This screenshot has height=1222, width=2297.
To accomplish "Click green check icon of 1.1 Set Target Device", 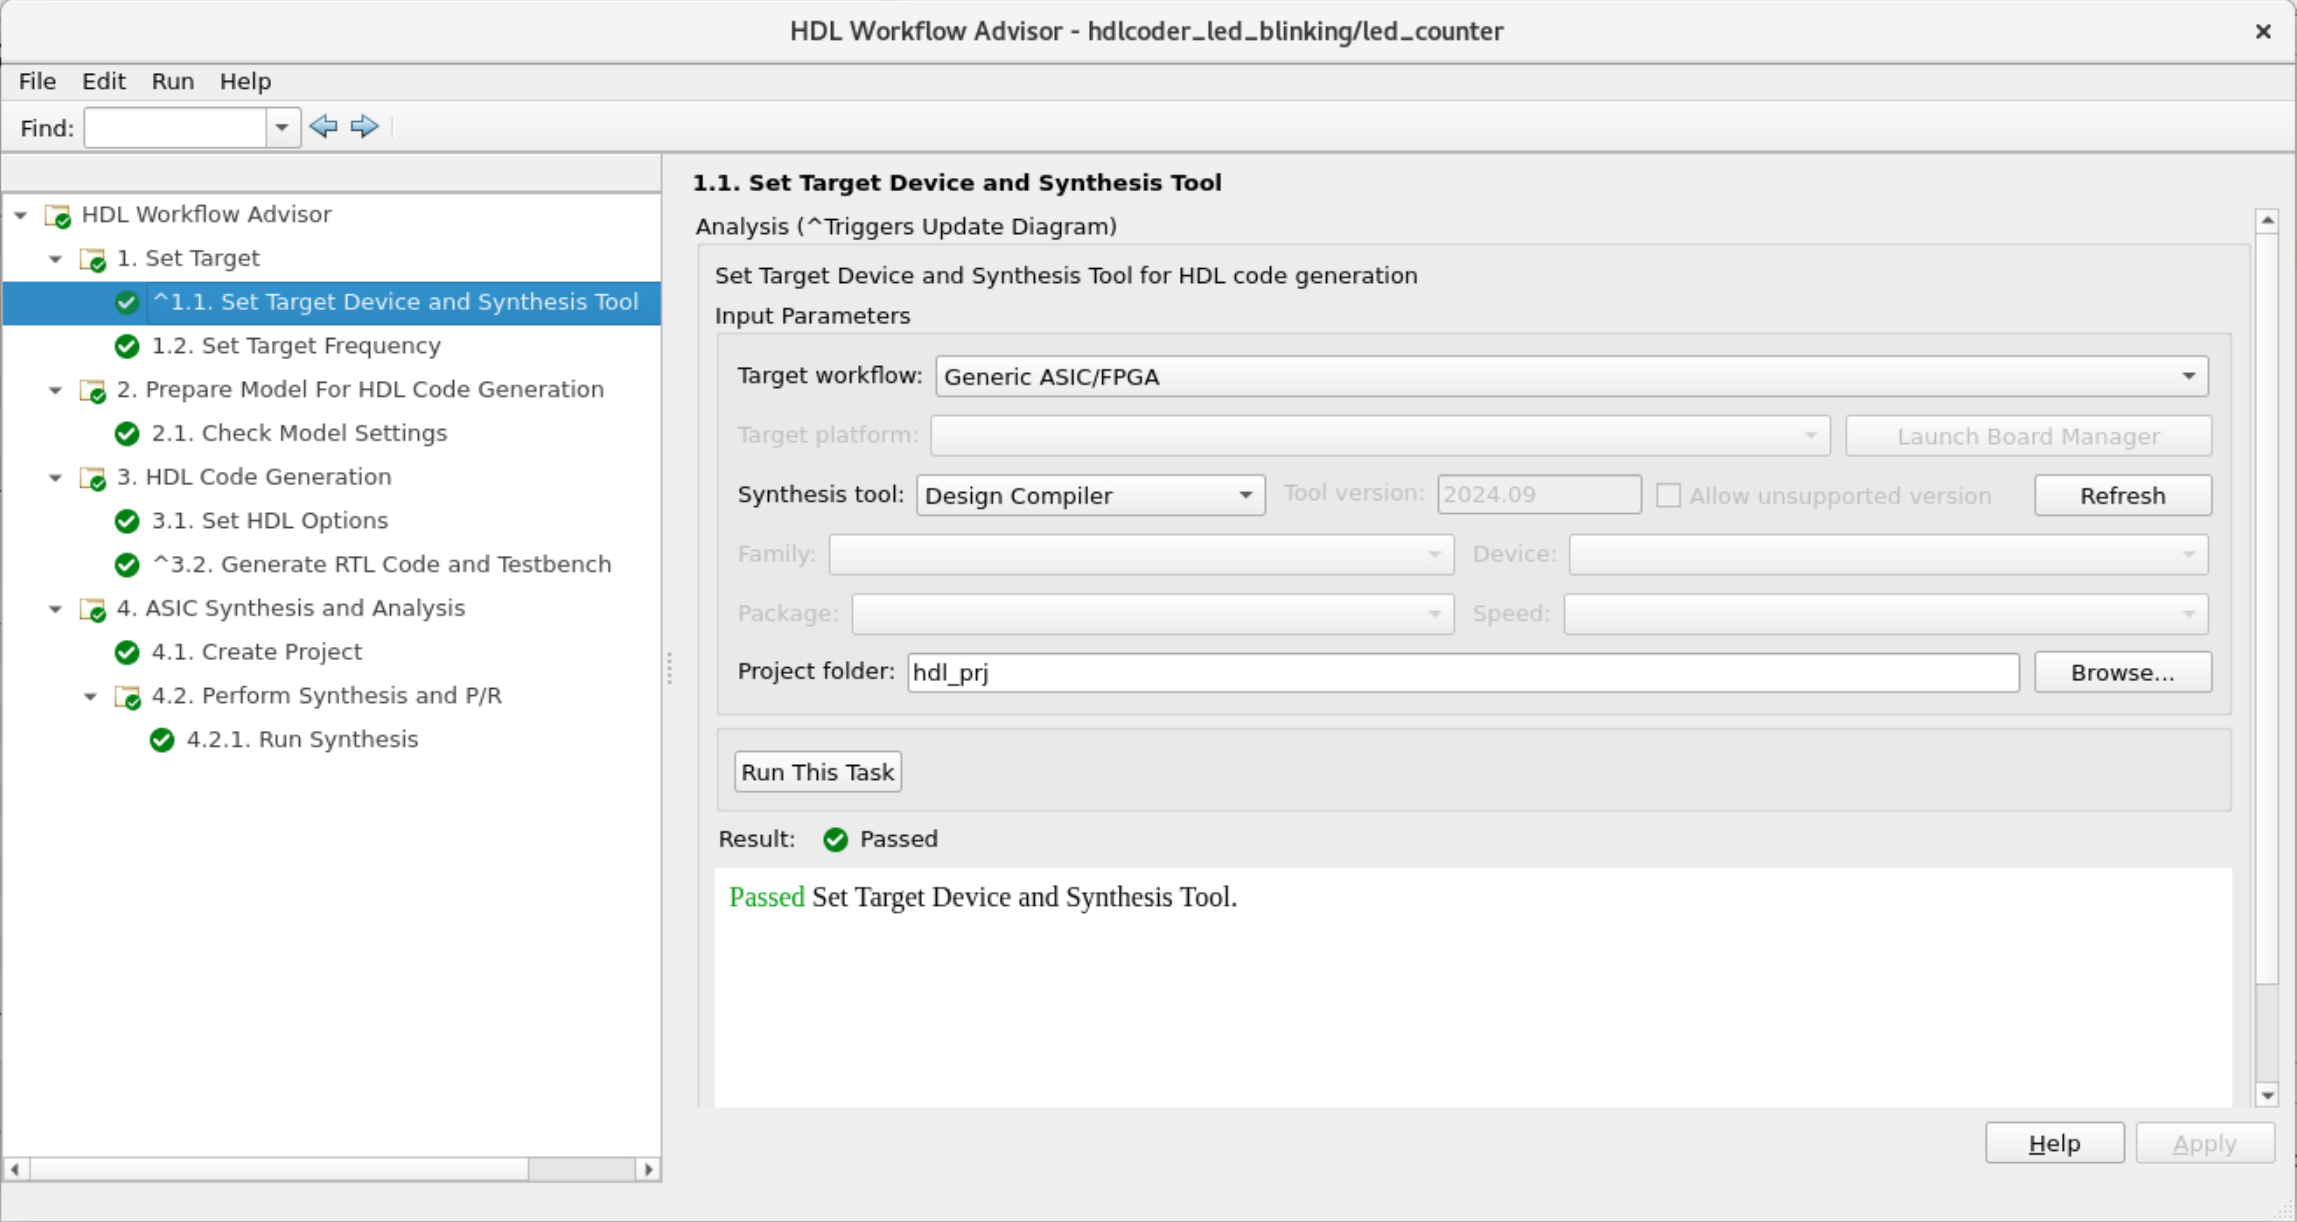I will [127, 303].
